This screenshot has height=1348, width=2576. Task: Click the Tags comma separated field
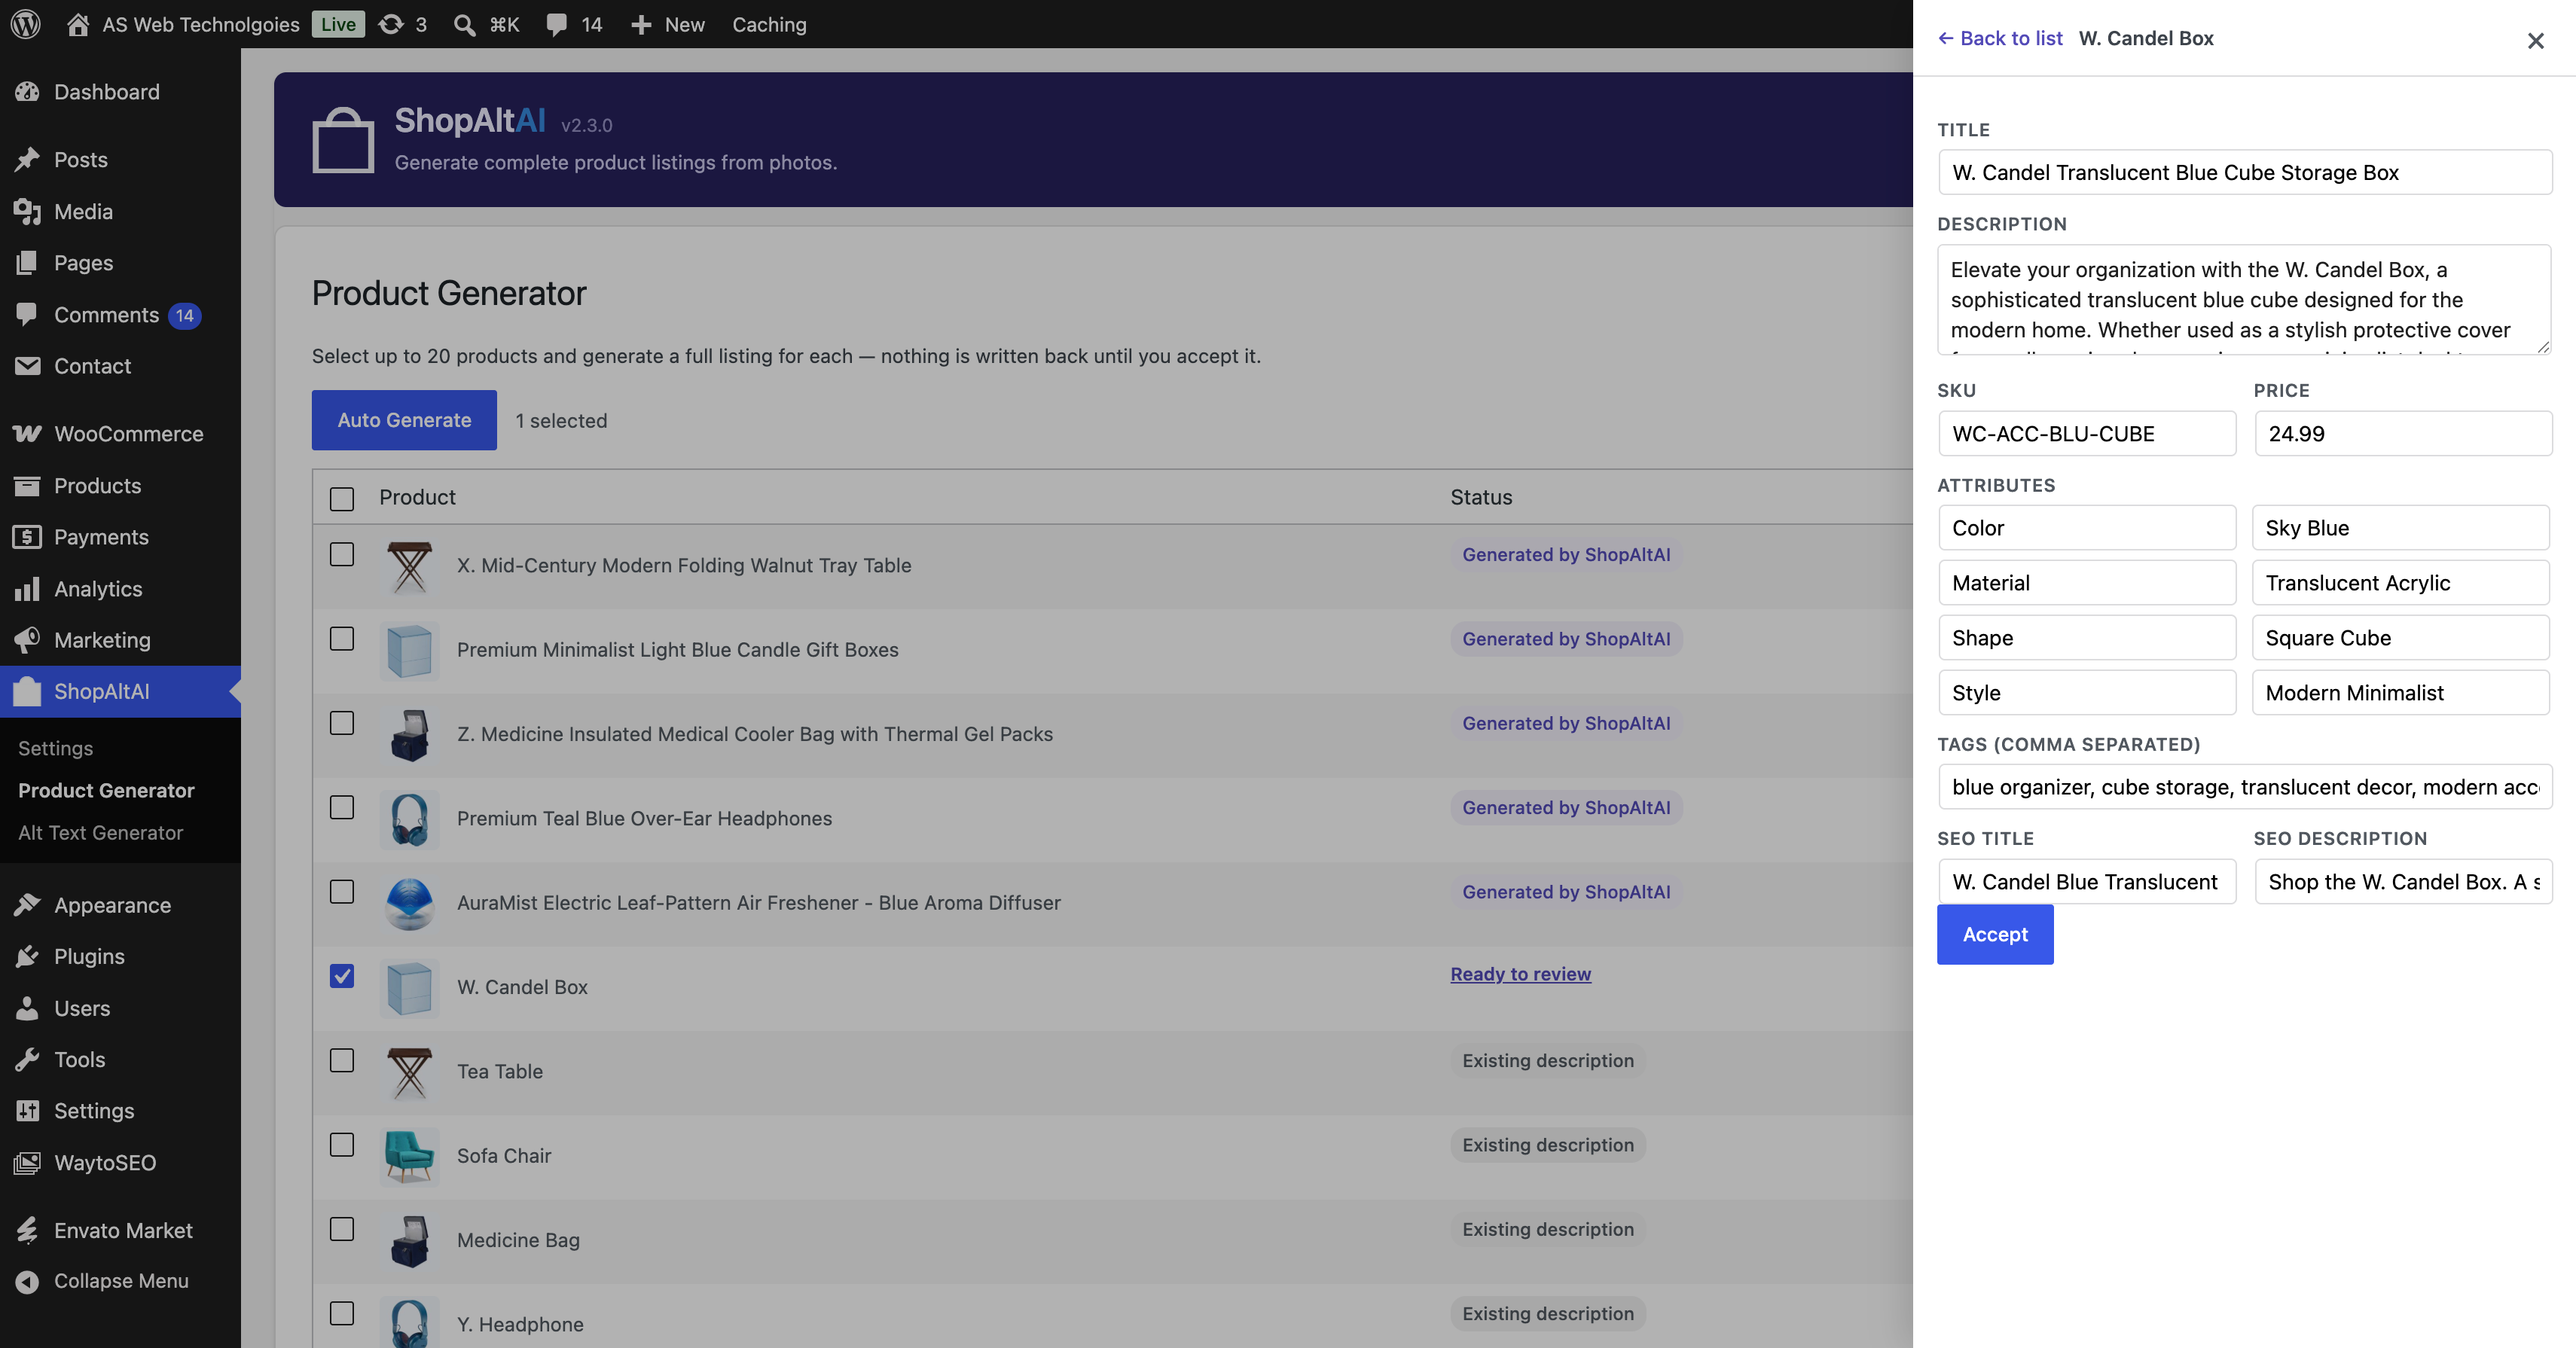click(x=2245, y=787)
